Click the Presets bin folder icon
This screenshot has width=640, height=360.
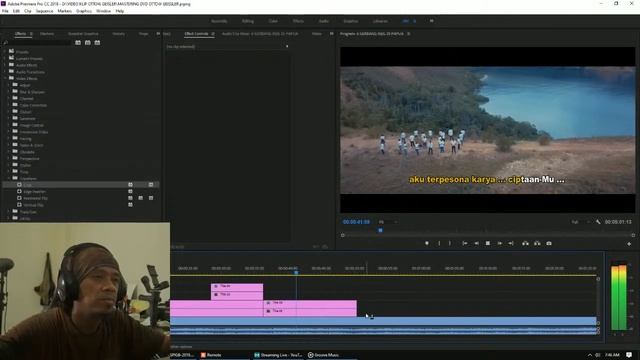pyautogui.click(x=11, y=51)
